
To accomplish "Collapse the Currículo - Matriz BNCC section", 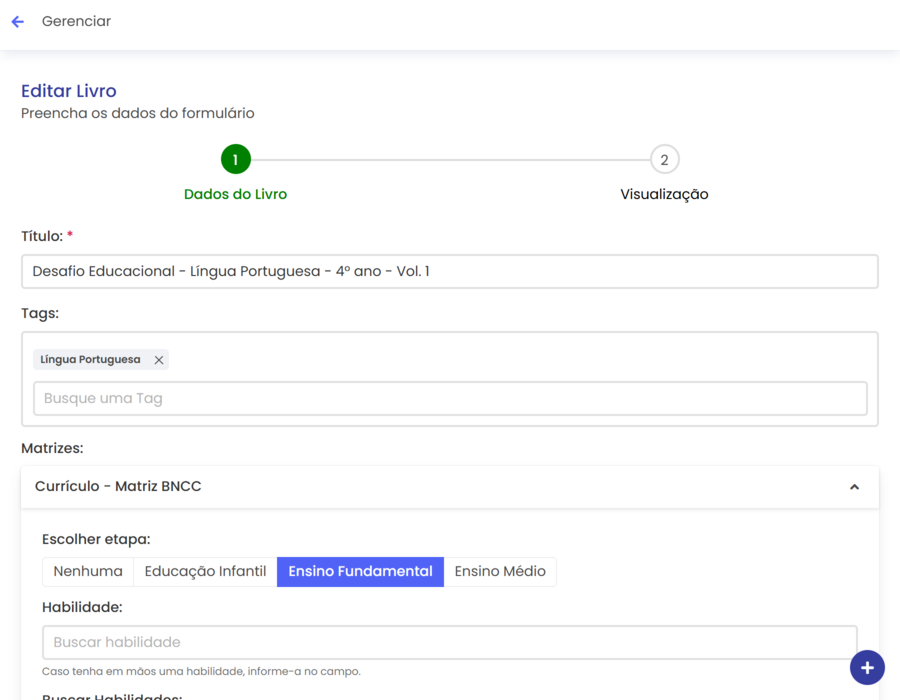I will [118, 487].
